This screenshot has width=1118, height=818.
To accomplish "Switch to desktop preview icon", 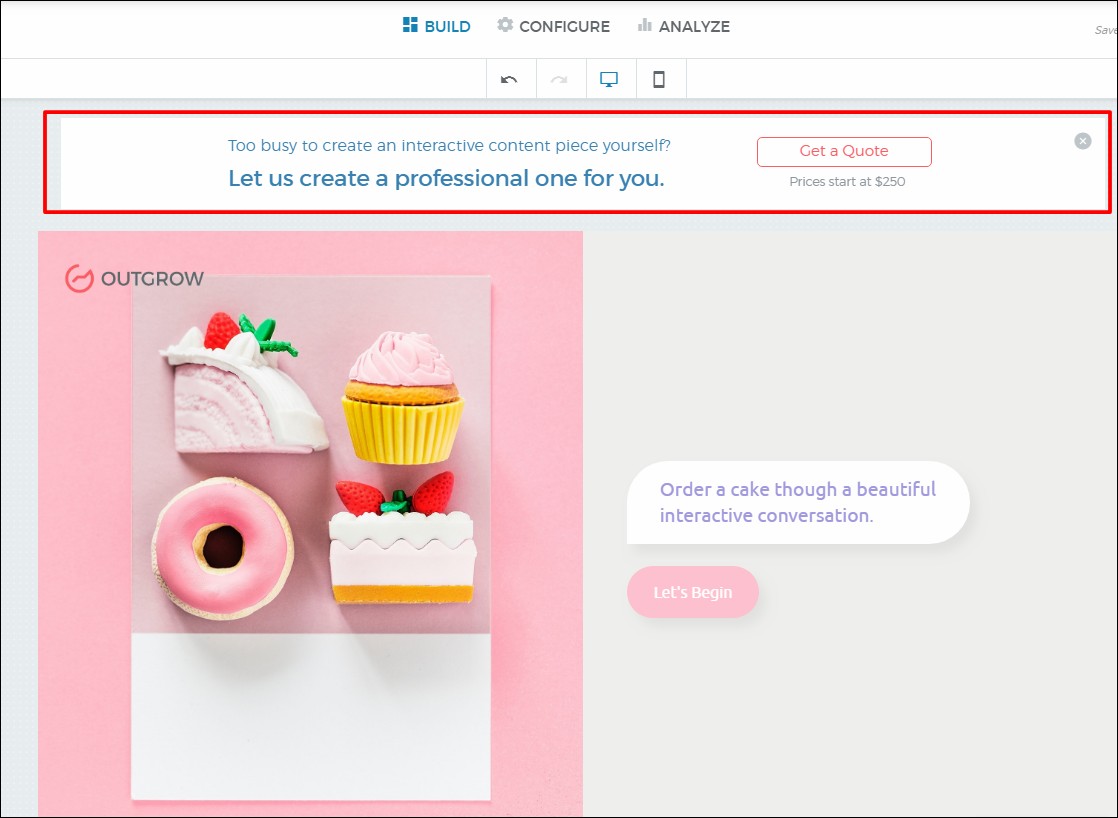I will [609, 80].
